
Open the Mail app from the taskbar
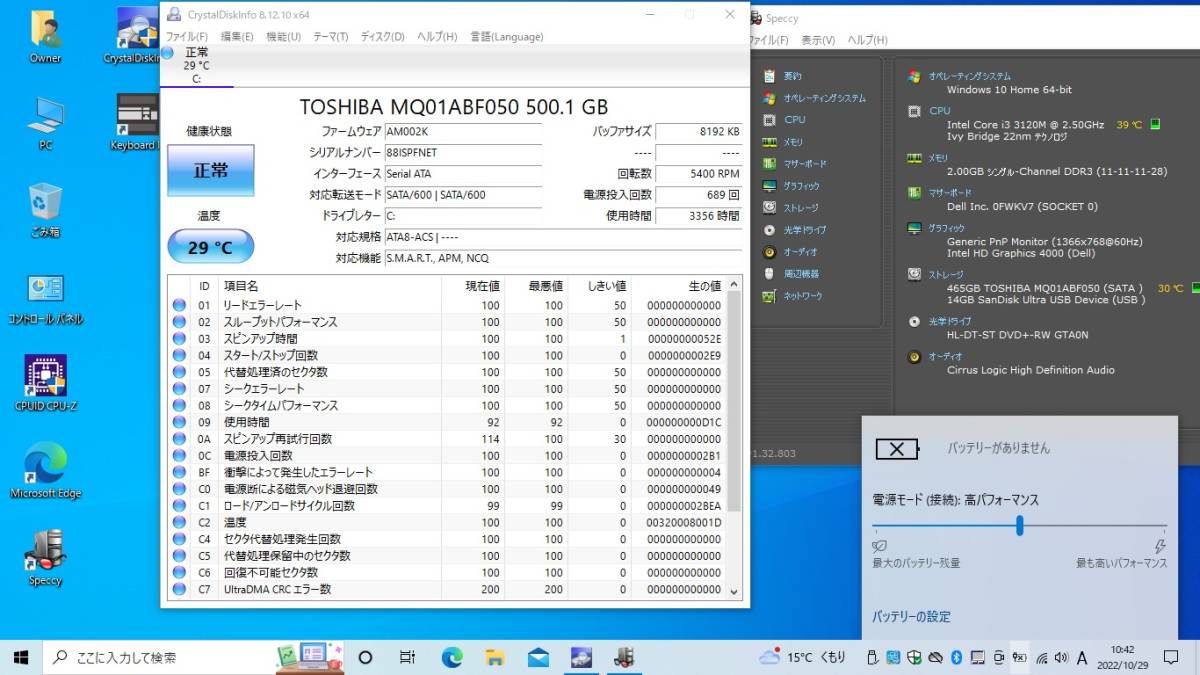click(538, 657)
